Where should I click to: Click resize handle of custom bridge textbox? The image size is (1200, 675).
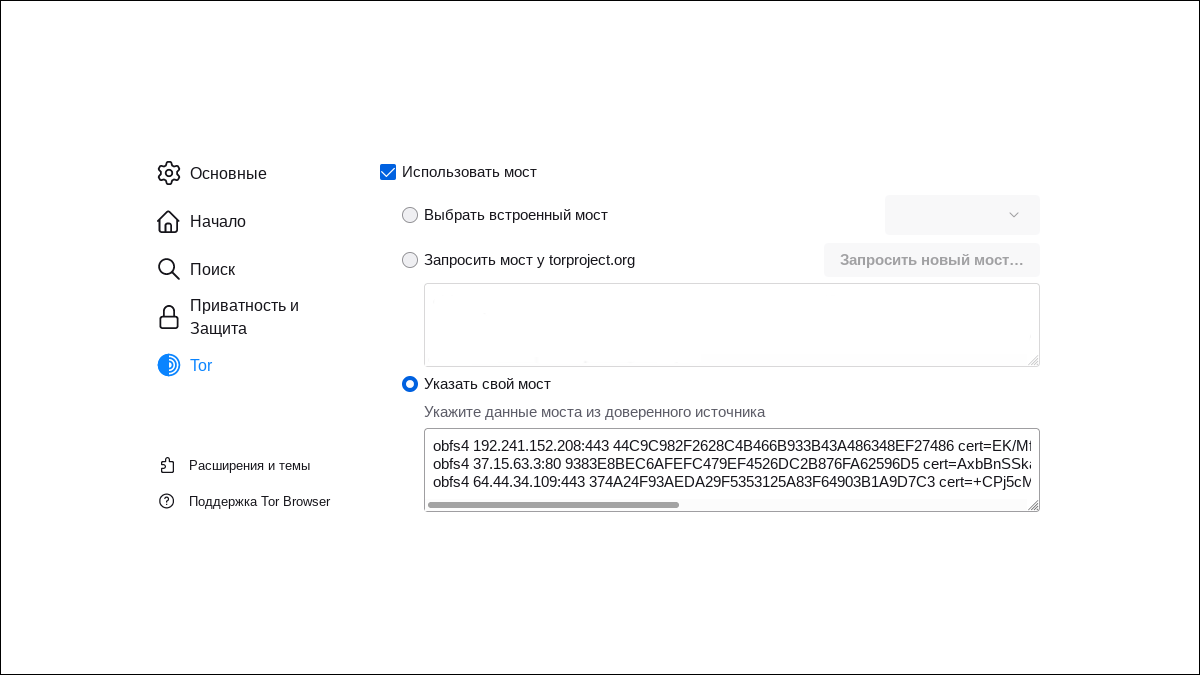tap(1033, 505)
